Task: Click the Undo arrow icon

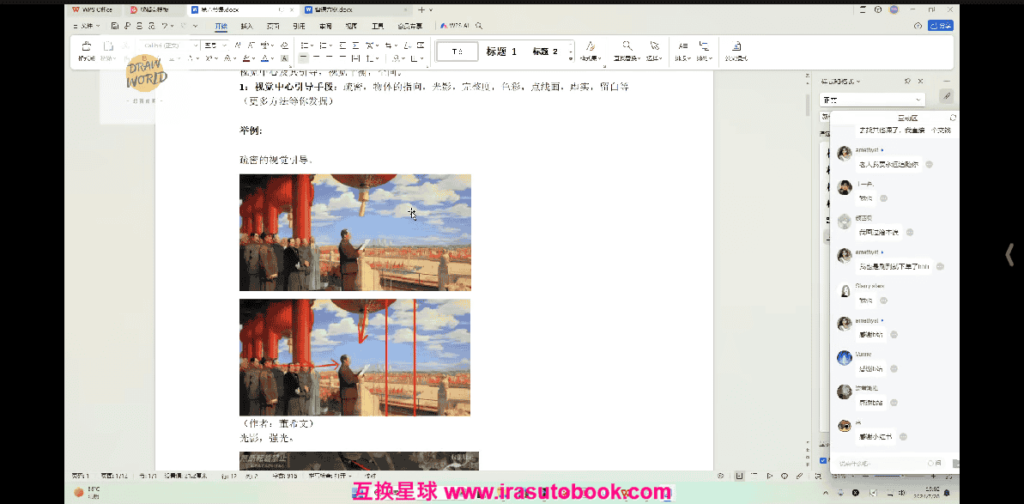Action: point(165,26)
